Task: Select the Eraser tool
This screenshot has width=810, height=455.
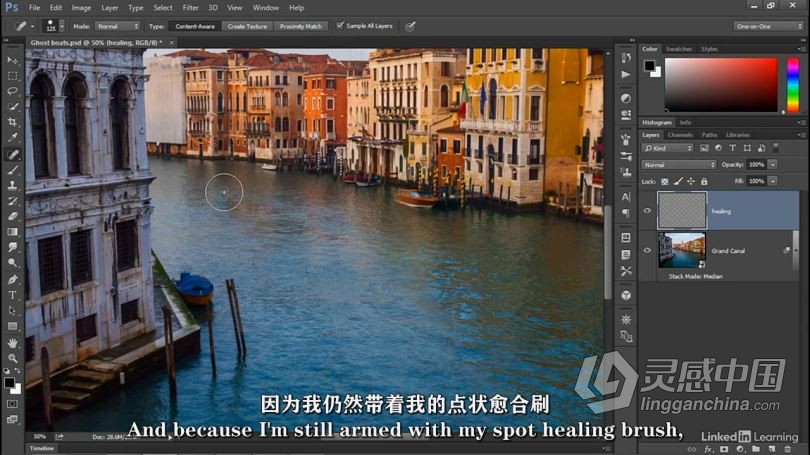Action: (x=12, y=216)
